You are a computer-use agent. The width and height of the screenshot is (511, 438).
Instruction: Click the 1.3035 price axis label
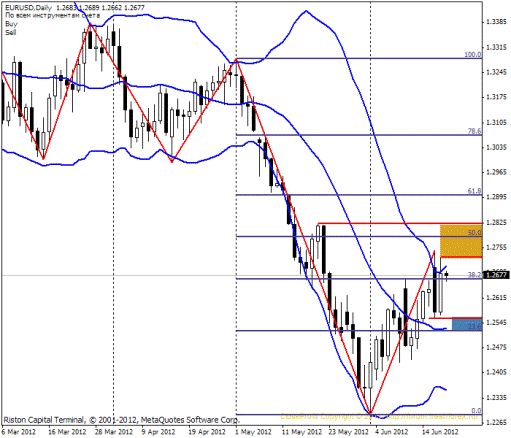[x=496, y=147]
